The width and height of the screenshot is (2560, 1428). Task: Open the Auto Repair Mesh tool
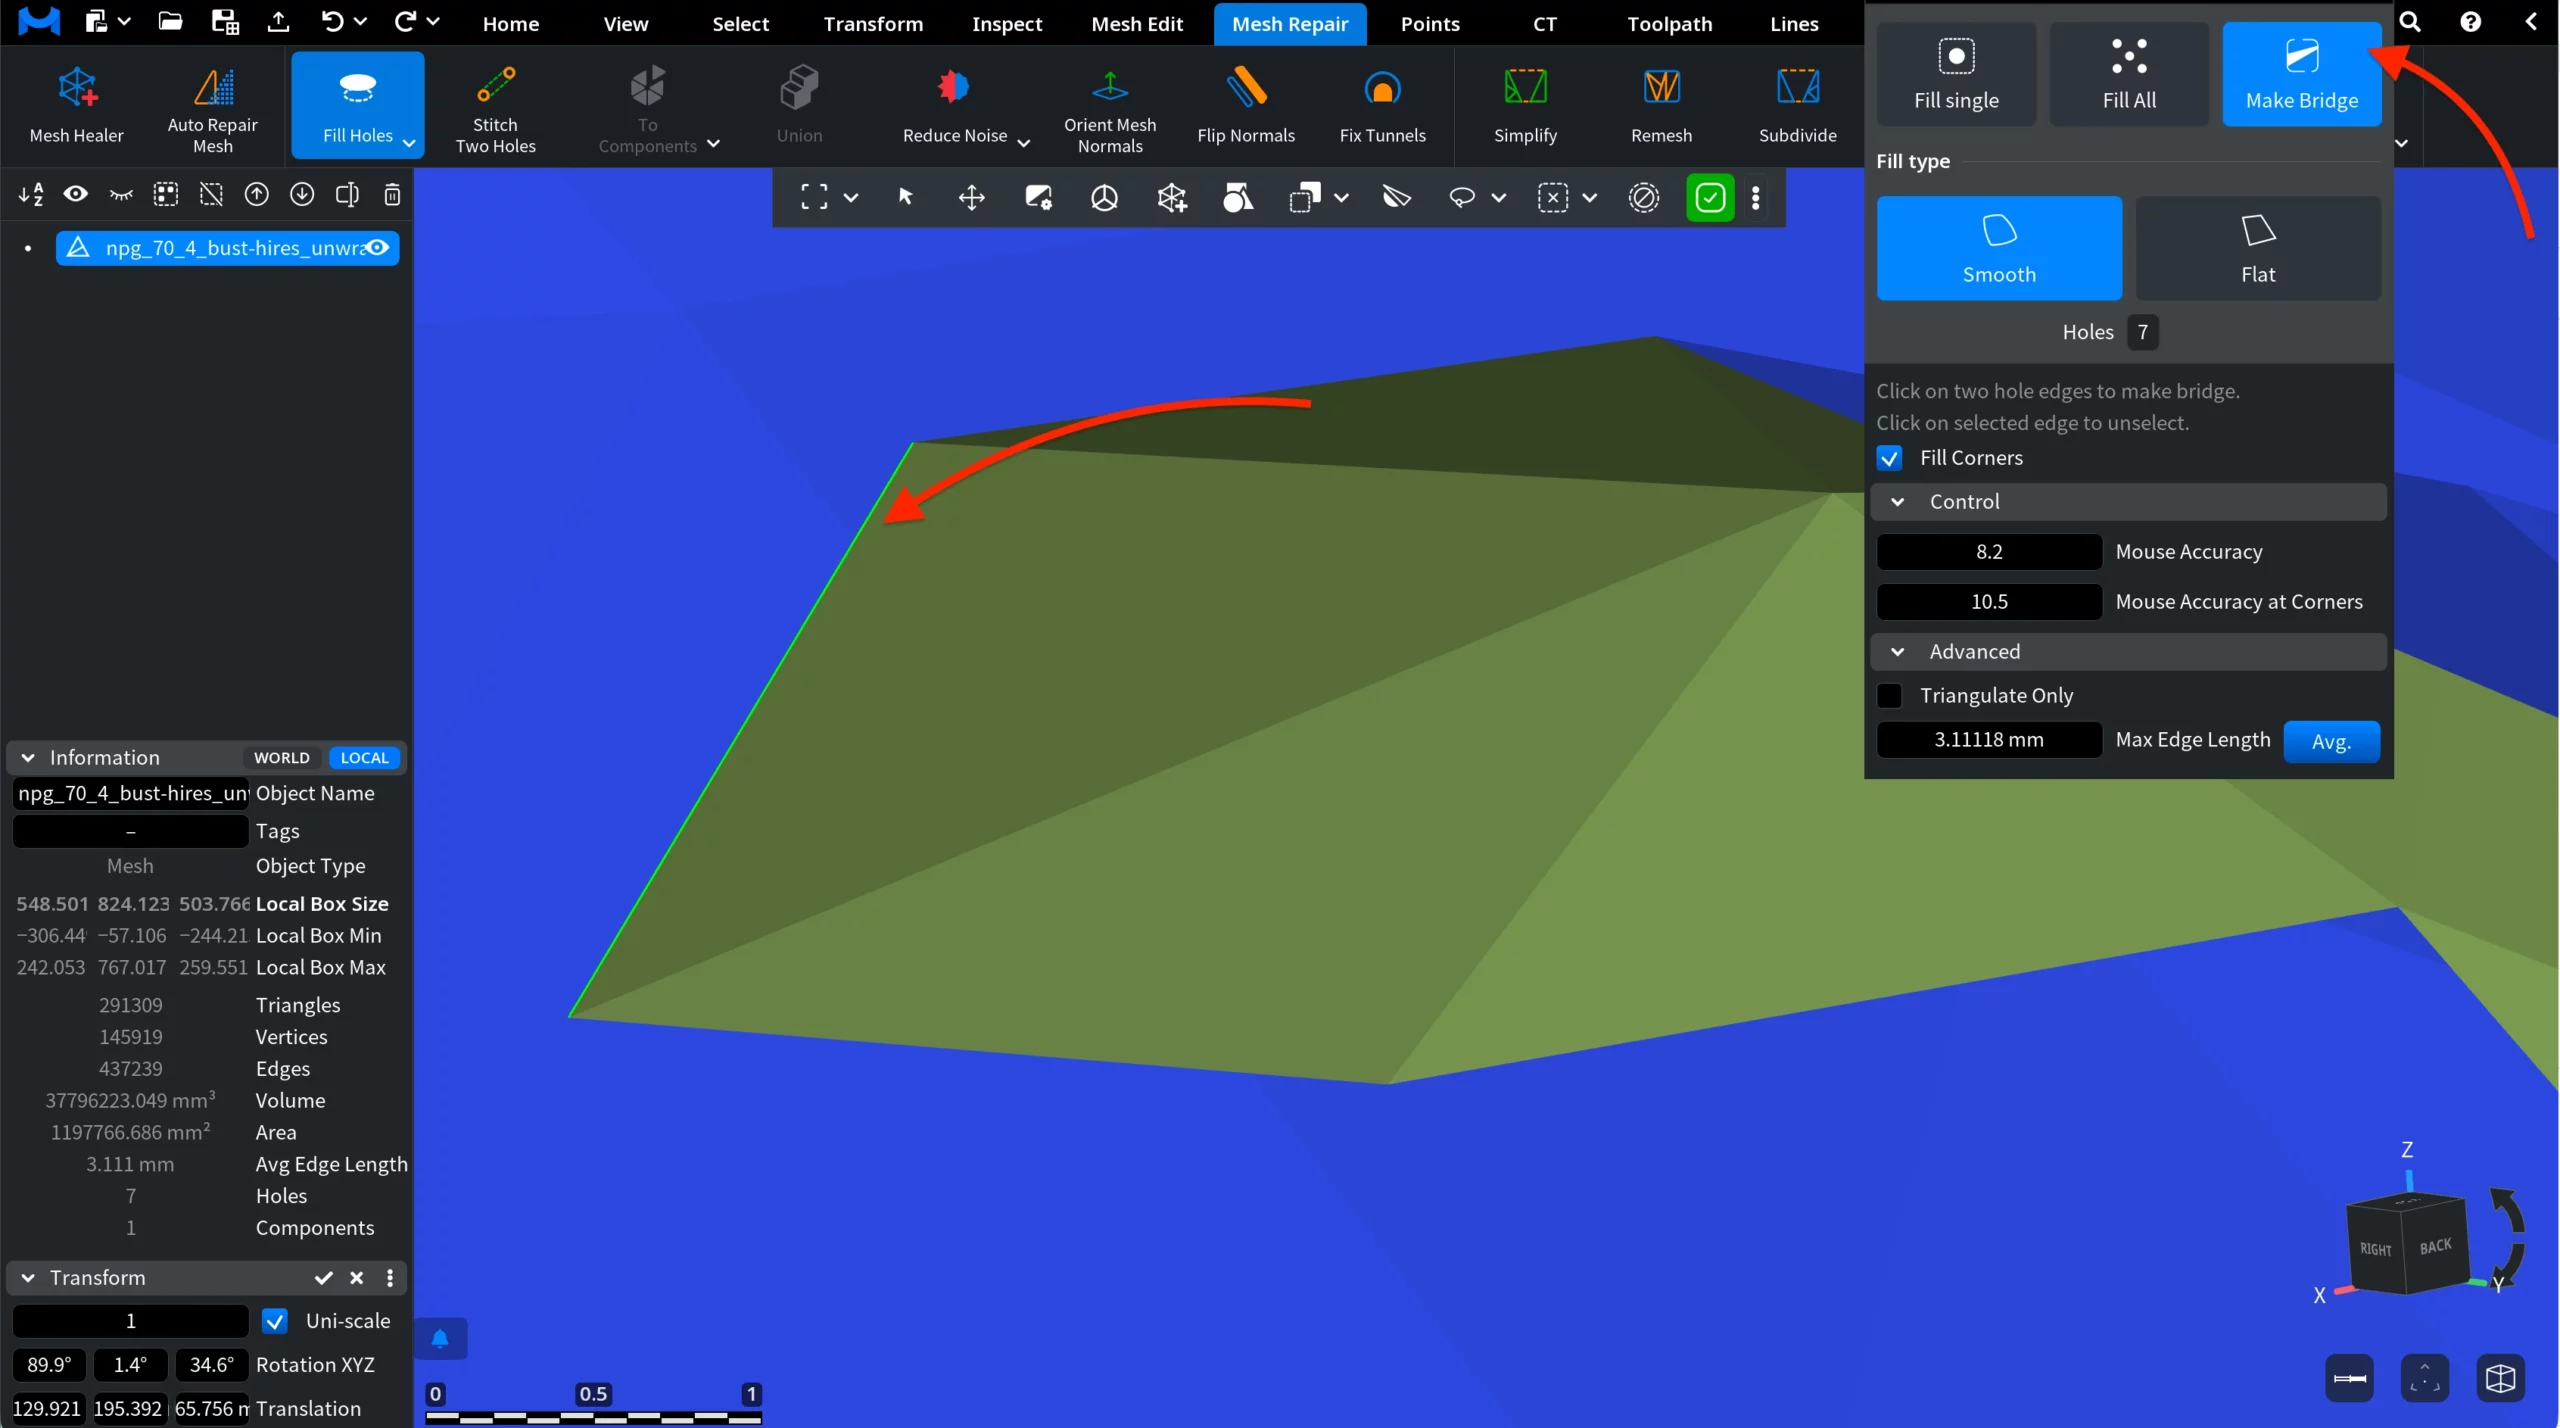pyautogui.click(x=211, y=105)
